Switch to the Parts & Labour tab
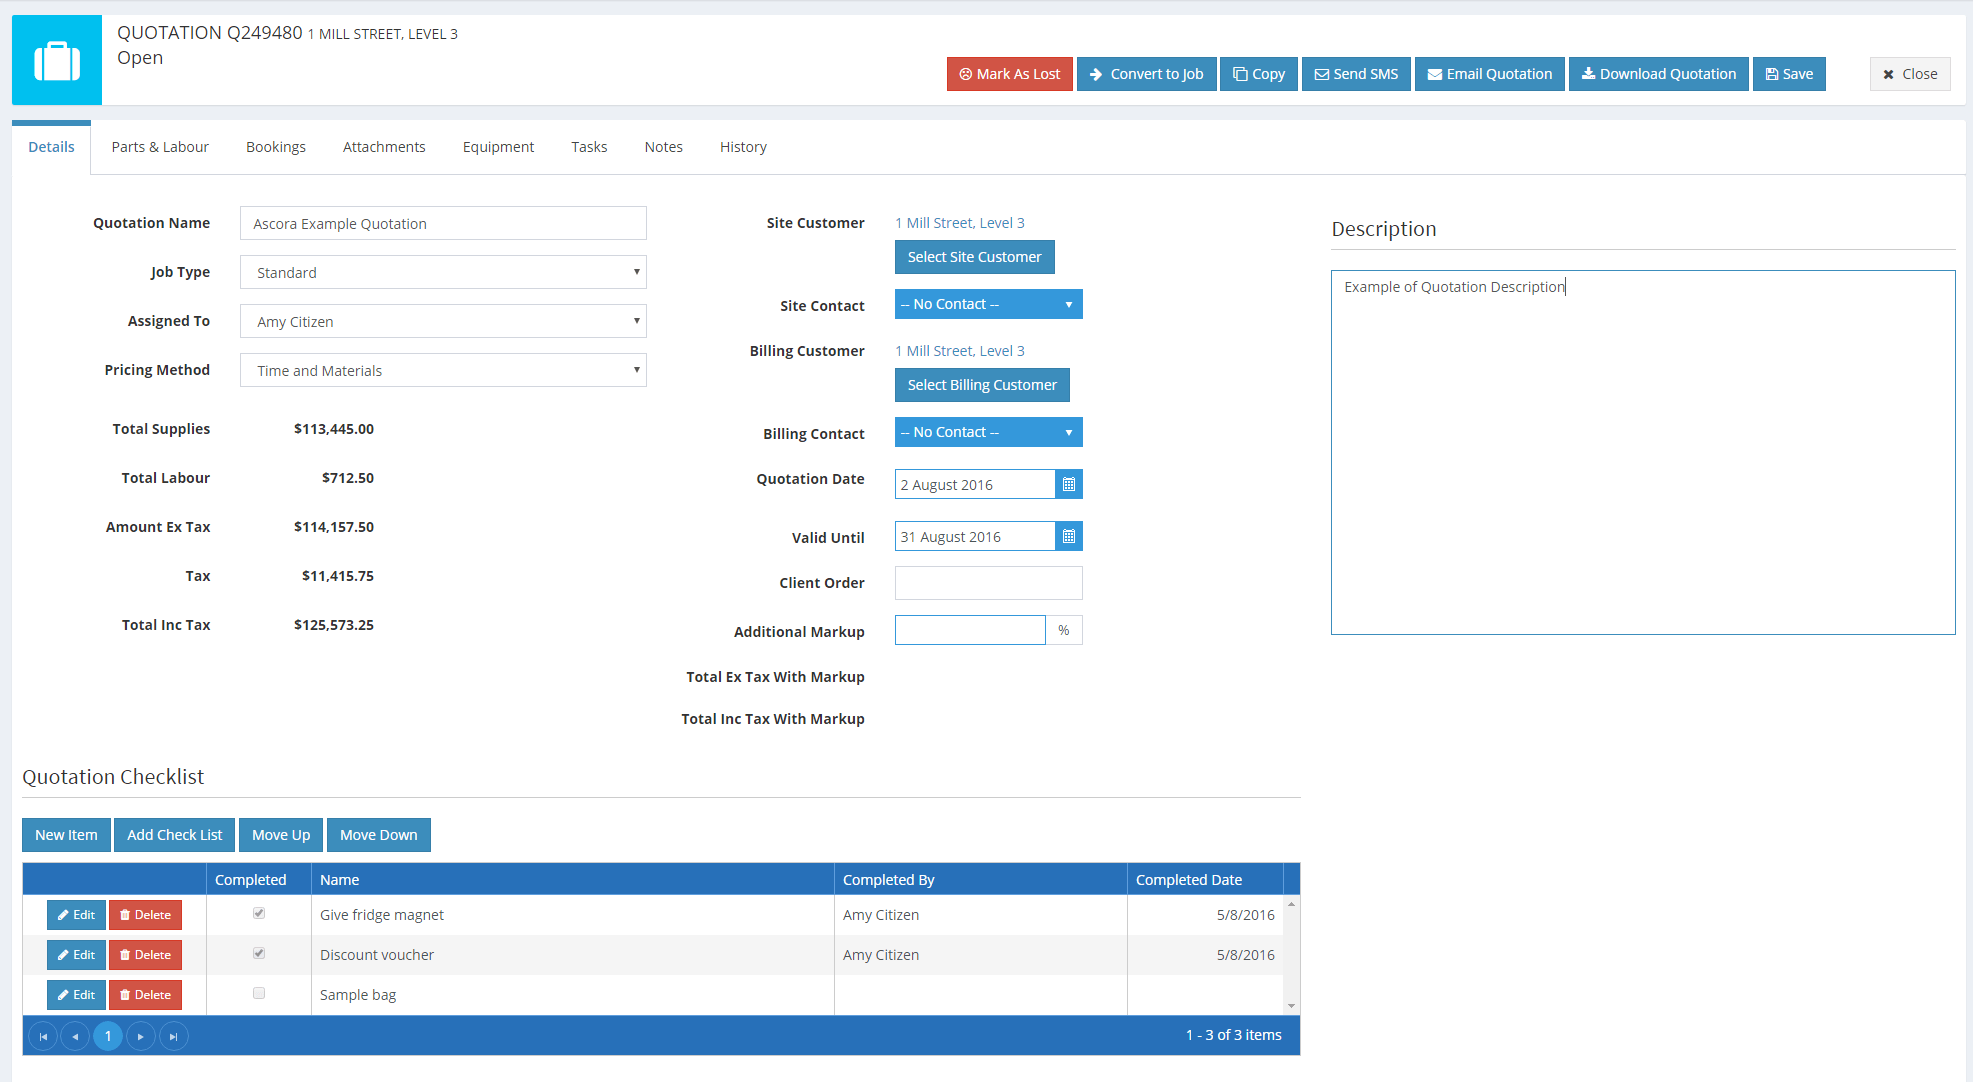Image resolution: width=1973 pixels, height=1082 pixels. (159, 147)
